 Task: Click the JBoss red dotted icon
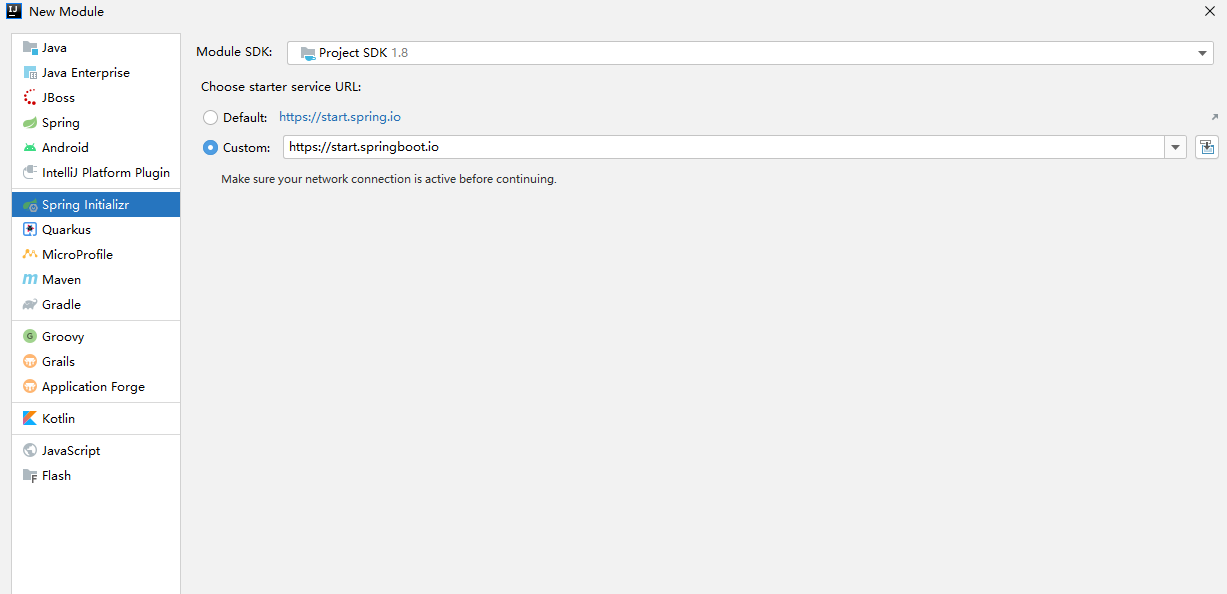(x=30, y=97)
